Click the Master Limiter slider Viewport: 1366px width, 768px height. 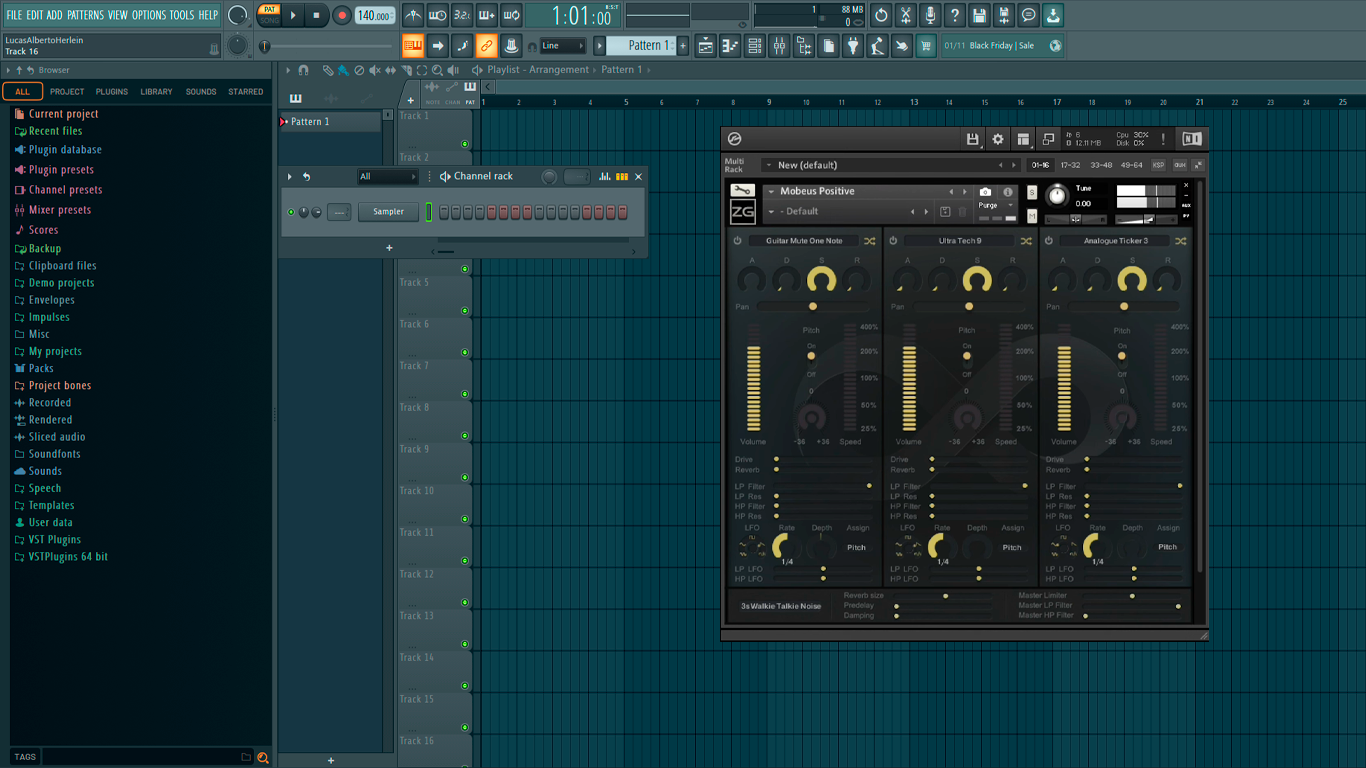point(1130,596)
